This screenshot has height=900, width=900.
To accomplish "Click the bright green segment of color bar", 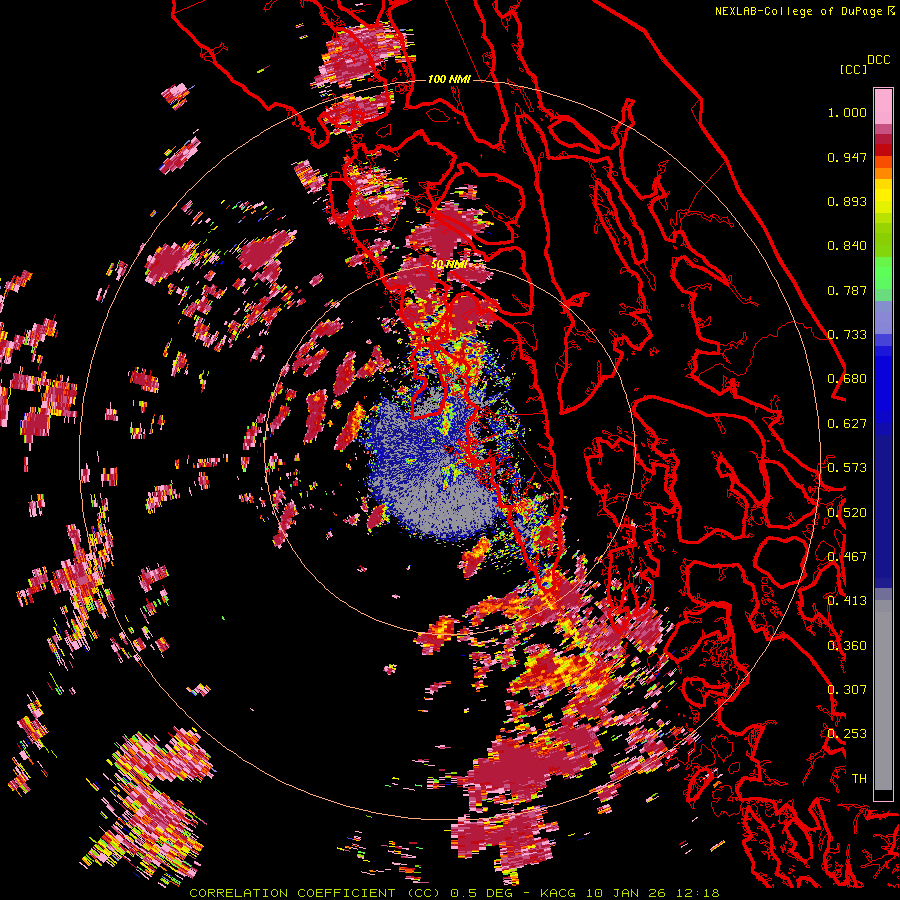I will pos(883,273).
